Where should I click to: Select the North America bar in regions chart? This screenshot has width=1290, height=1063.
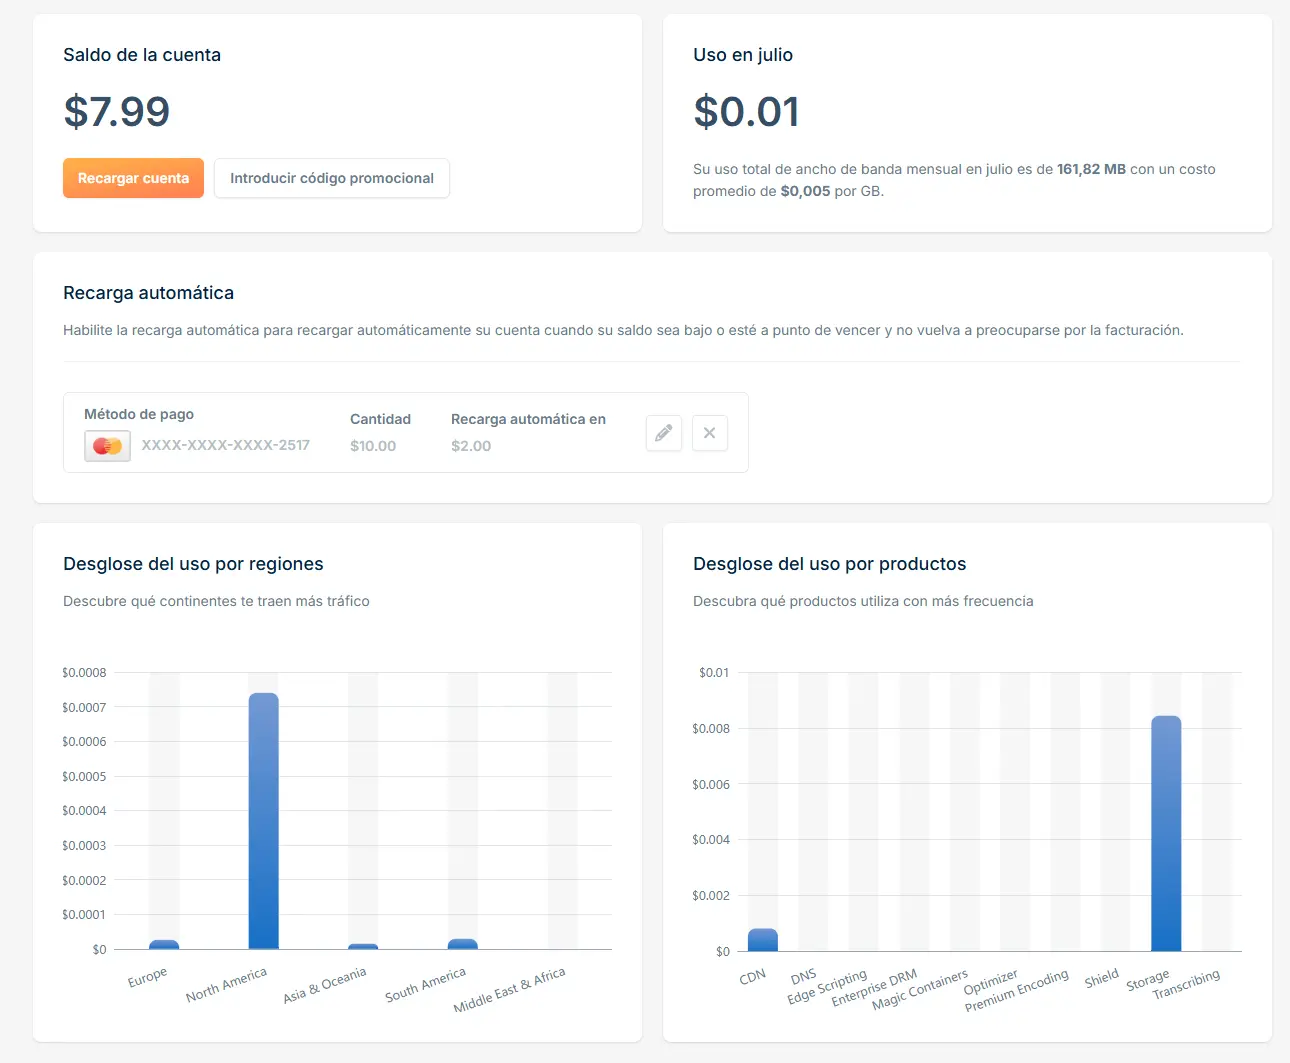click(263, 821)
